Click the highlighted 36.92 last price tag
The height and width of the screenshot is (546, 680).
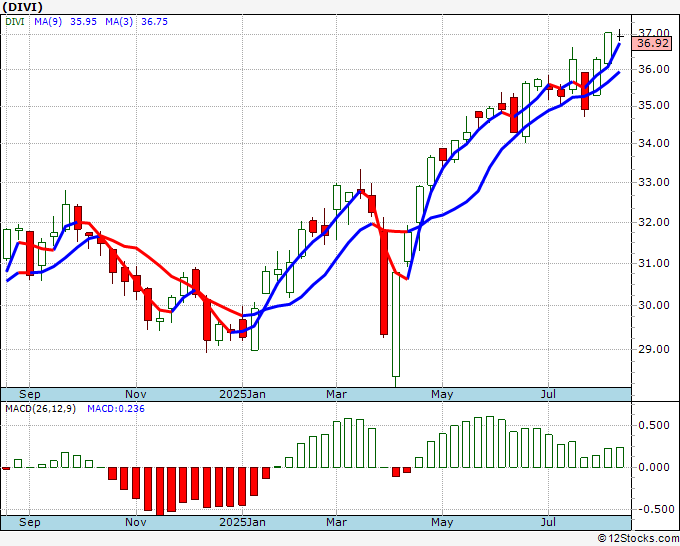[652, 43]
